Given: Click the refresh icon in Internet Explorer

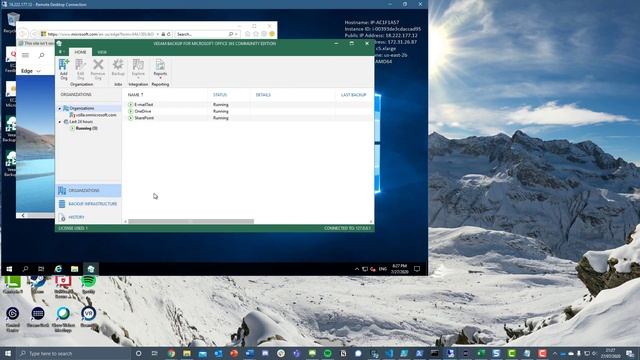Looking at the screenshot, I should coord(169,34).
